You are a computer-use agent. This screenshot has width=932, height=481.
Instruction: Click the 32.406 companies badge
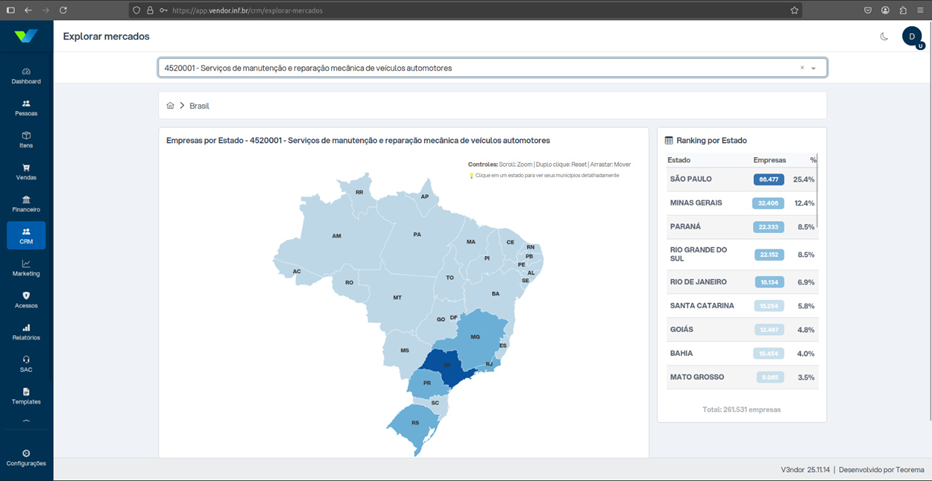pos(768,203)
